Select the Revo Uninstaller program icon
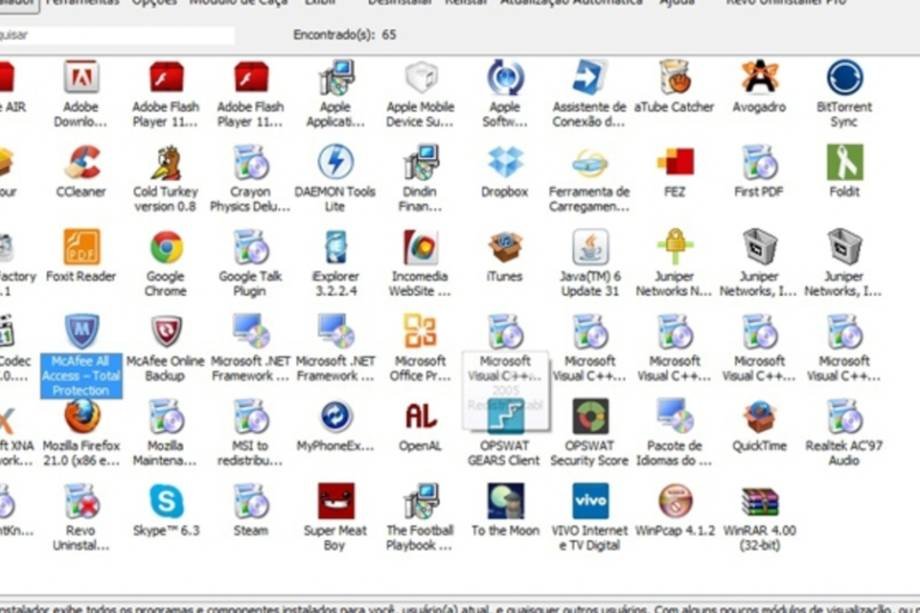 81,501
